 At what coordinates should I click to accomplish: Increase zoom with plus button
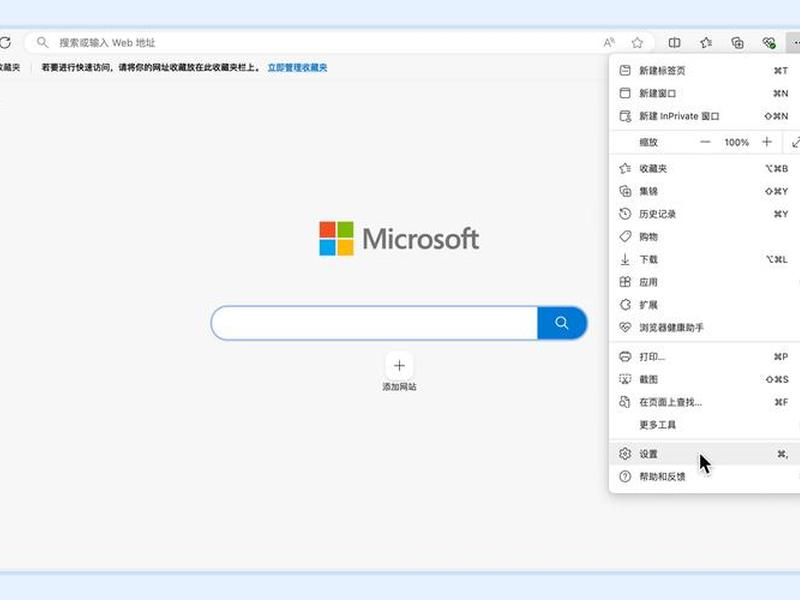tap(767, 142)
